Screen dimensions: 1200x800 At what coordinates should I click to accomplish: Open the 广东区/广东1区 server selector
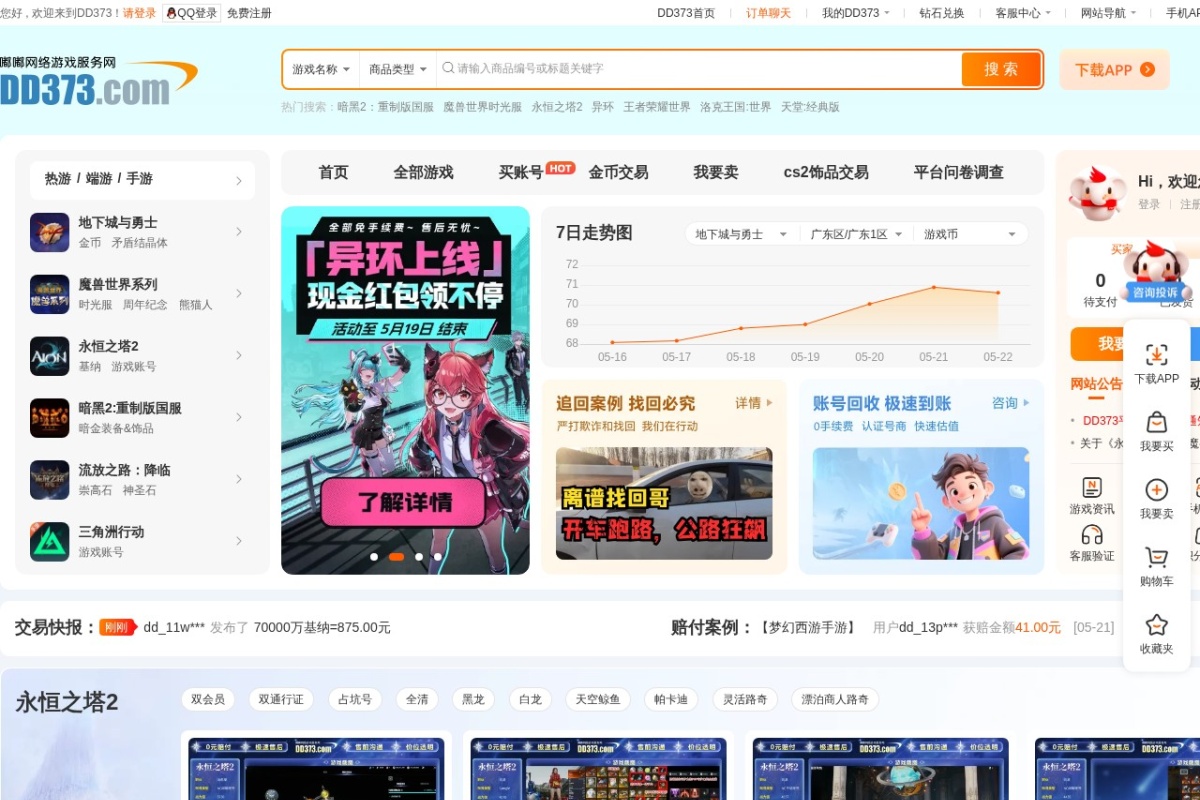(856, 234)
